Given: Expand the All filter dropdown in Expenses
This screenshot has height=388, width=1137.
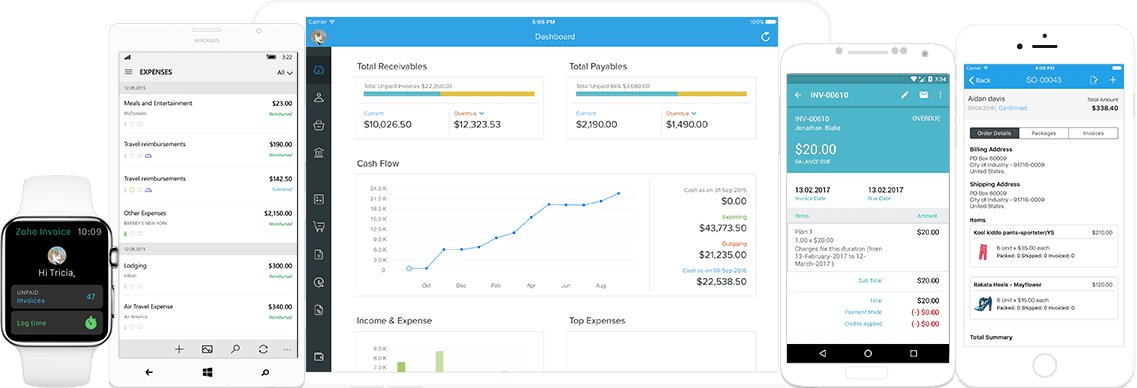Looking at the screenshot, I should [285, 73].
